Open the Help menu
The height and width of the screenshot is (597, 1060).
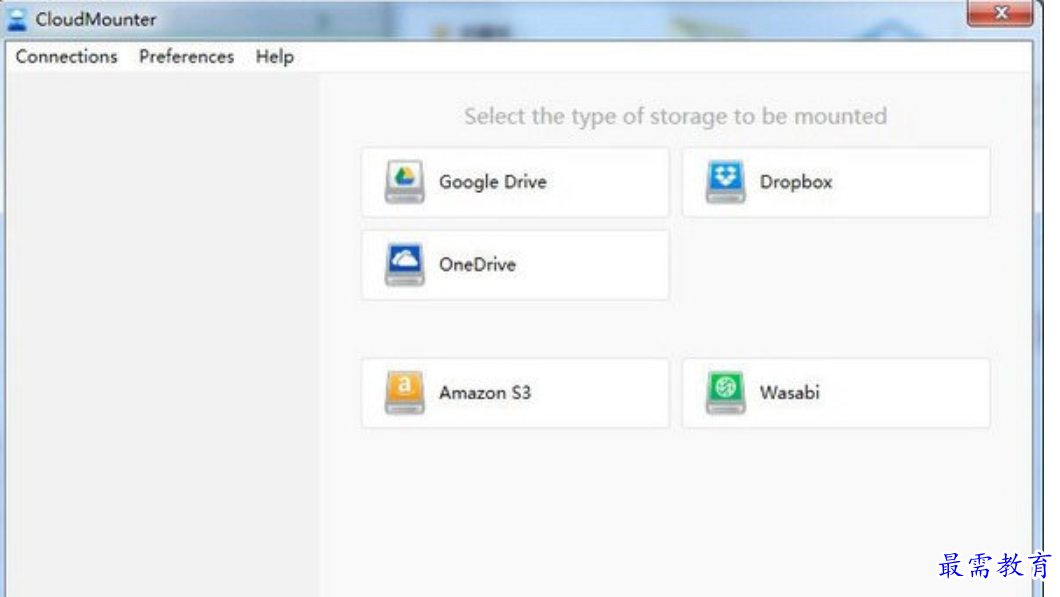click(274, 57)
